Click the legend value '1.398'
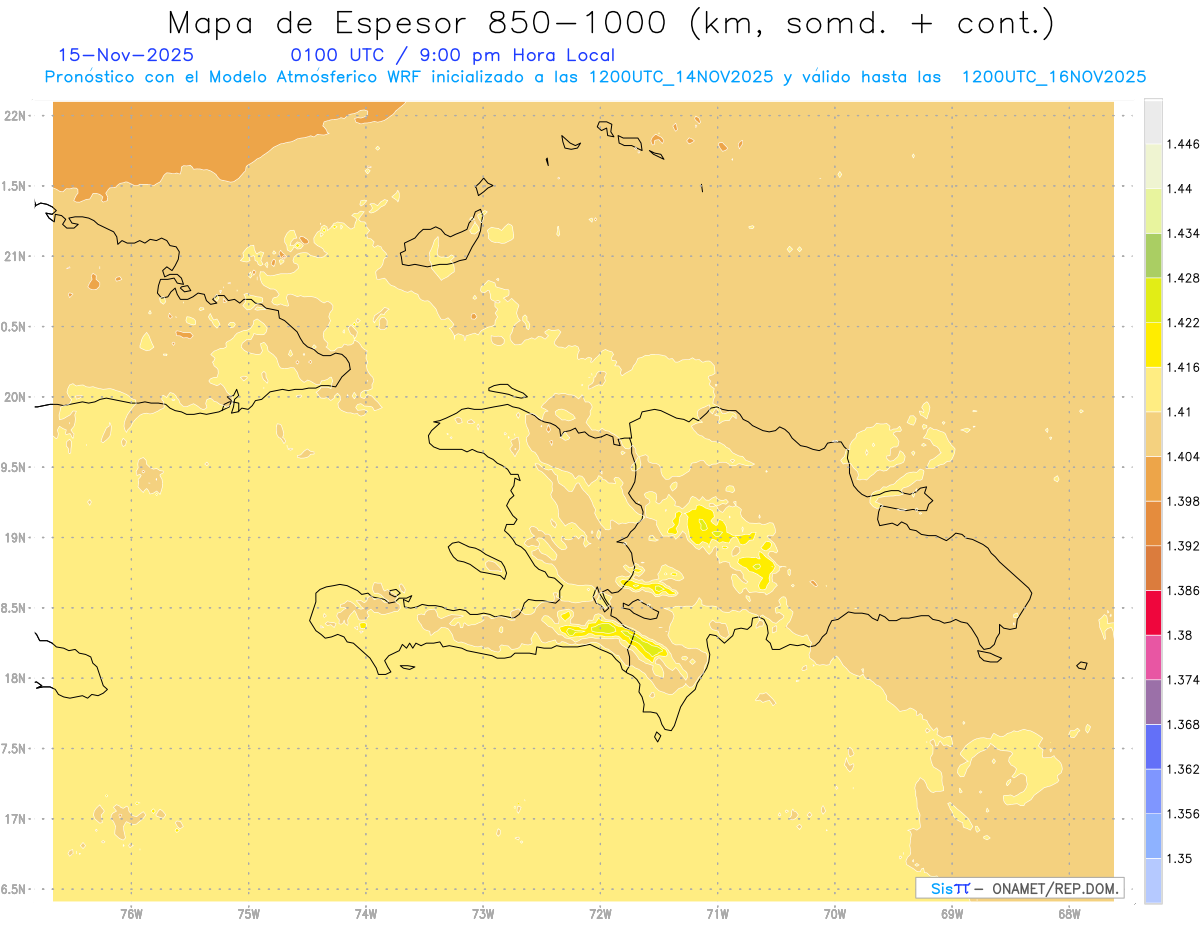The height and width of the screenshot is (927, 1200). pos(1184,501)
